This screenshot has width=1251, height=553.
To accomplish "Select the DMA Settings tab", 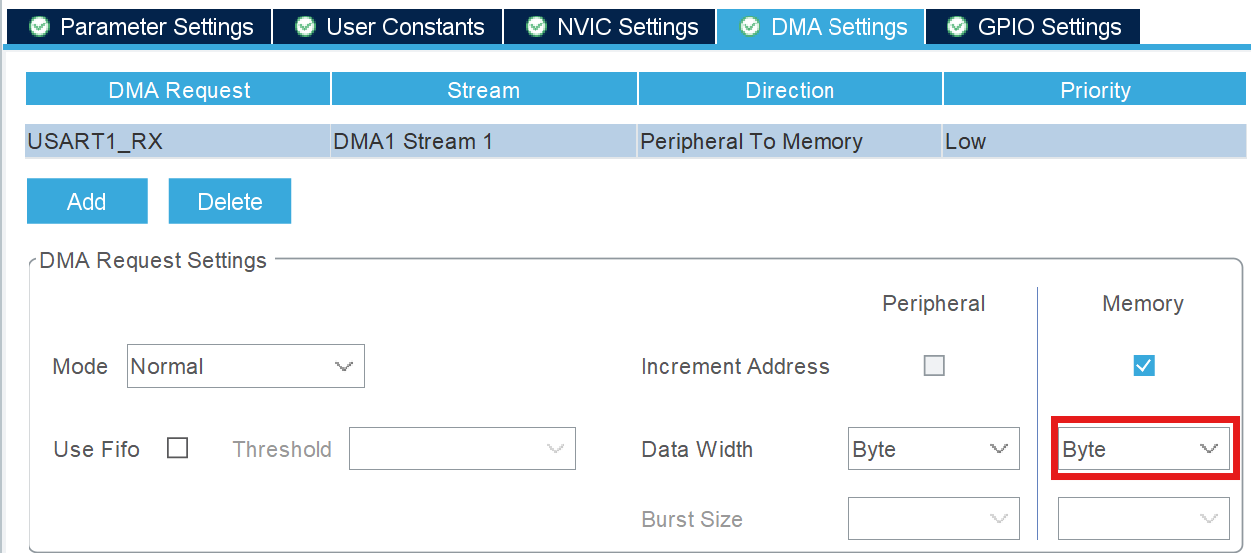I will (x=820, y=27).
